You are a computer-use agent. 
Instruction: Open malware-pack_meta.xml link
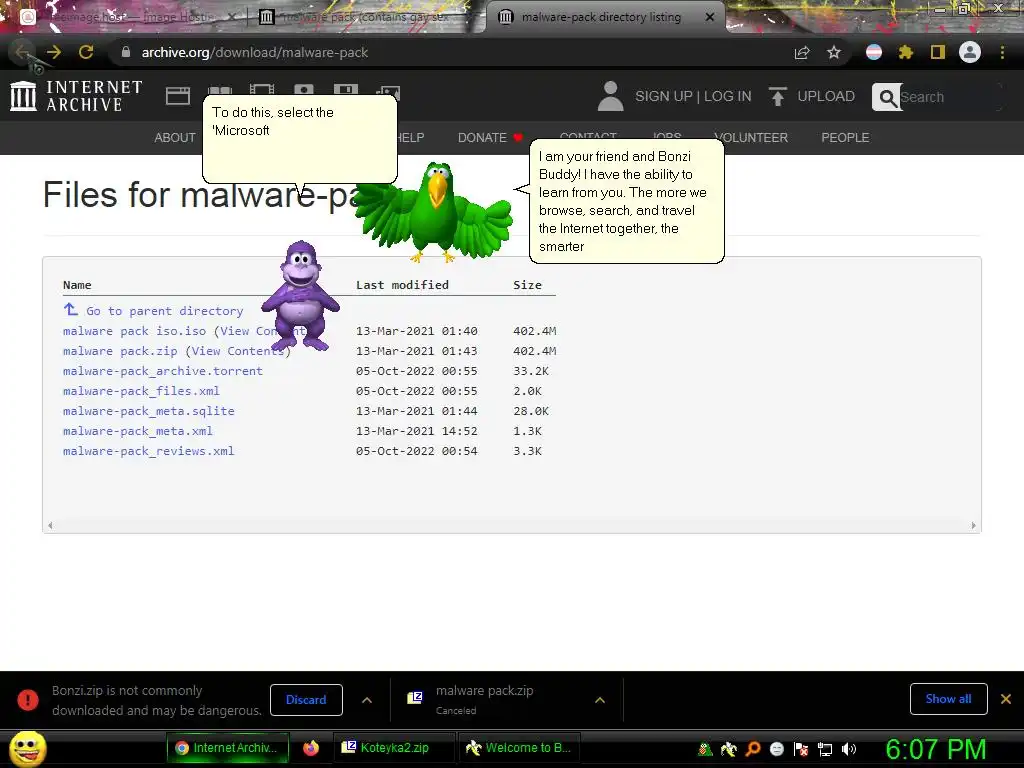tap(138, 431)
